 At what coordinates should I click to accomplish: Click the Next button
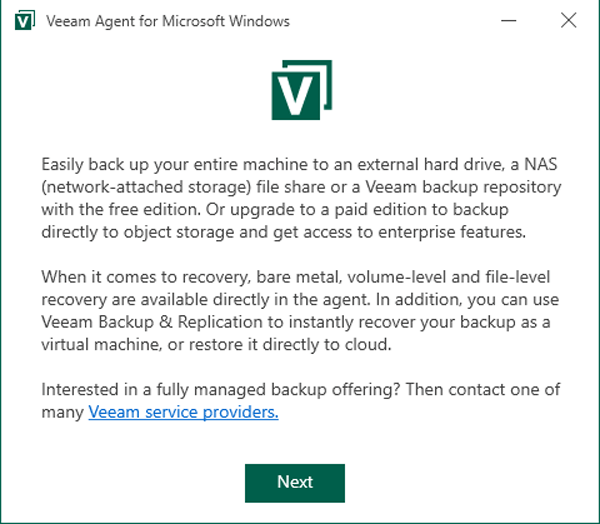pyautogui.click(x=295, y=483)
